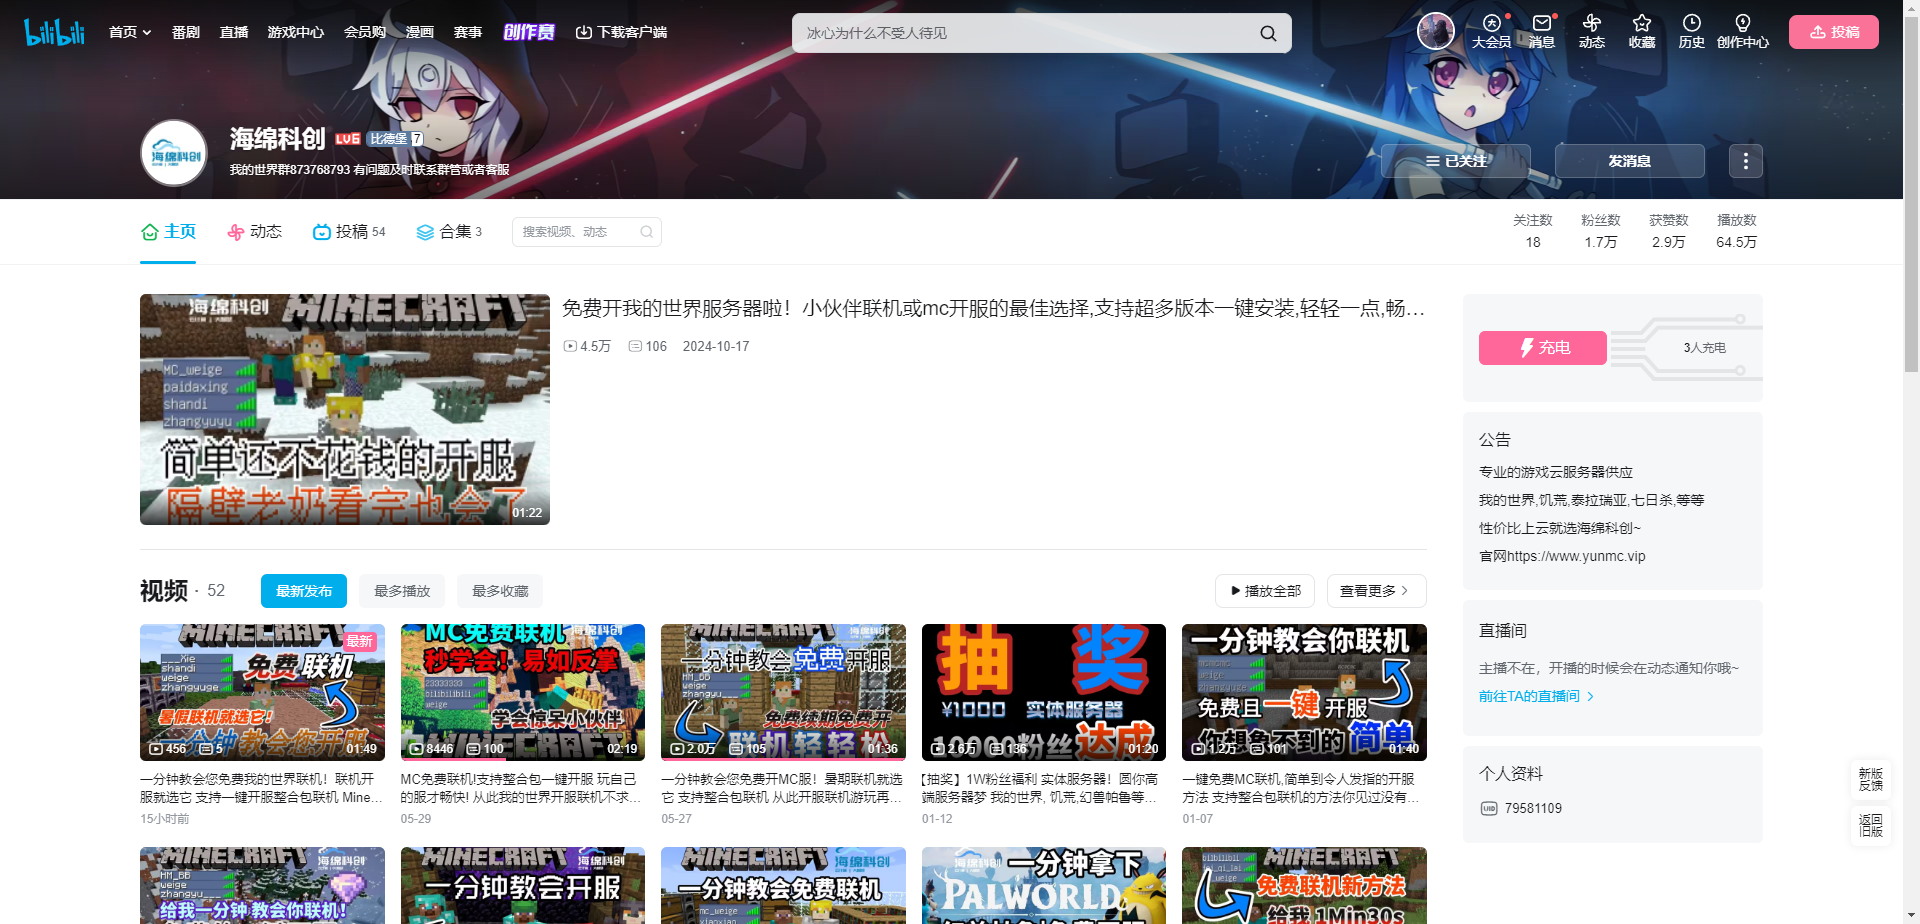Viewport: 1920px width, 924px height.
Task: Click 下载客户端 download link
Action: click(x=621, y=32)
